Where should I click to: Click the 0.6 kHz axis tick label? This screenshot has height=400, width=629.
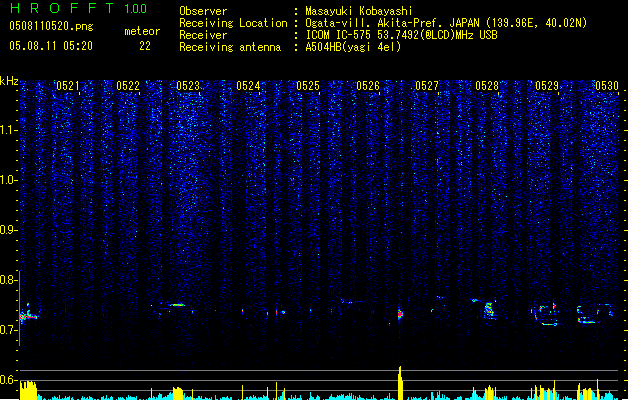coord(8,380)
